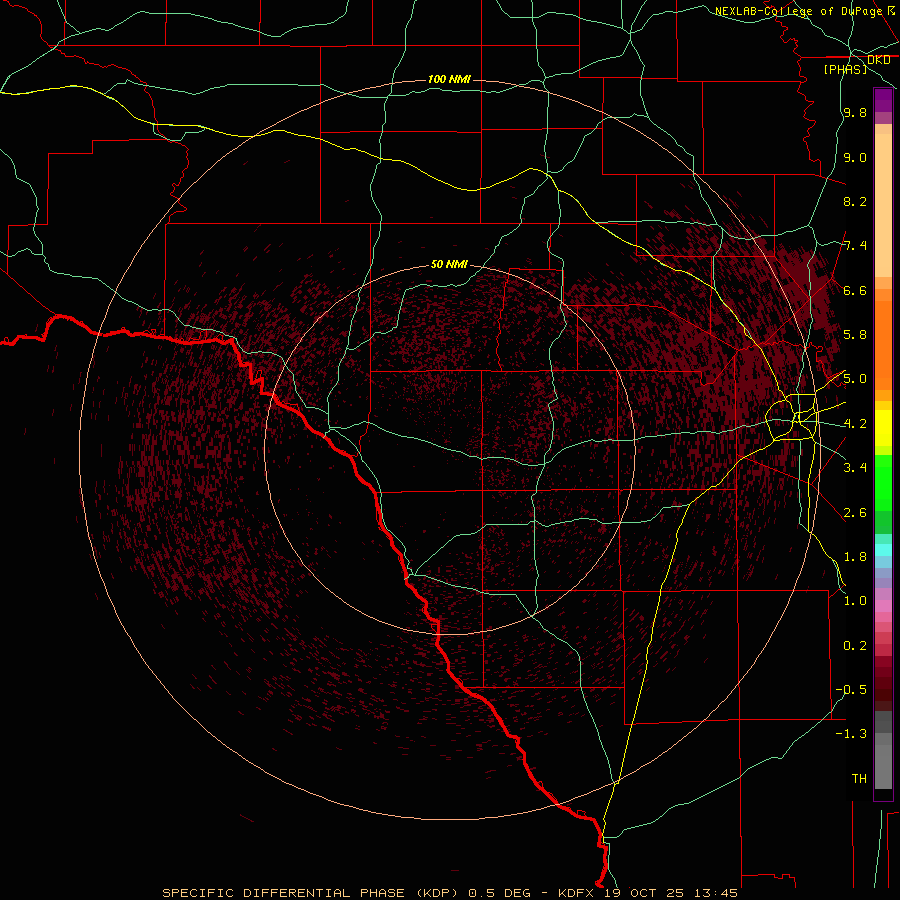Click the 5.0 scale value
Viewport: 900px width, 900px height.
point(855,379)
